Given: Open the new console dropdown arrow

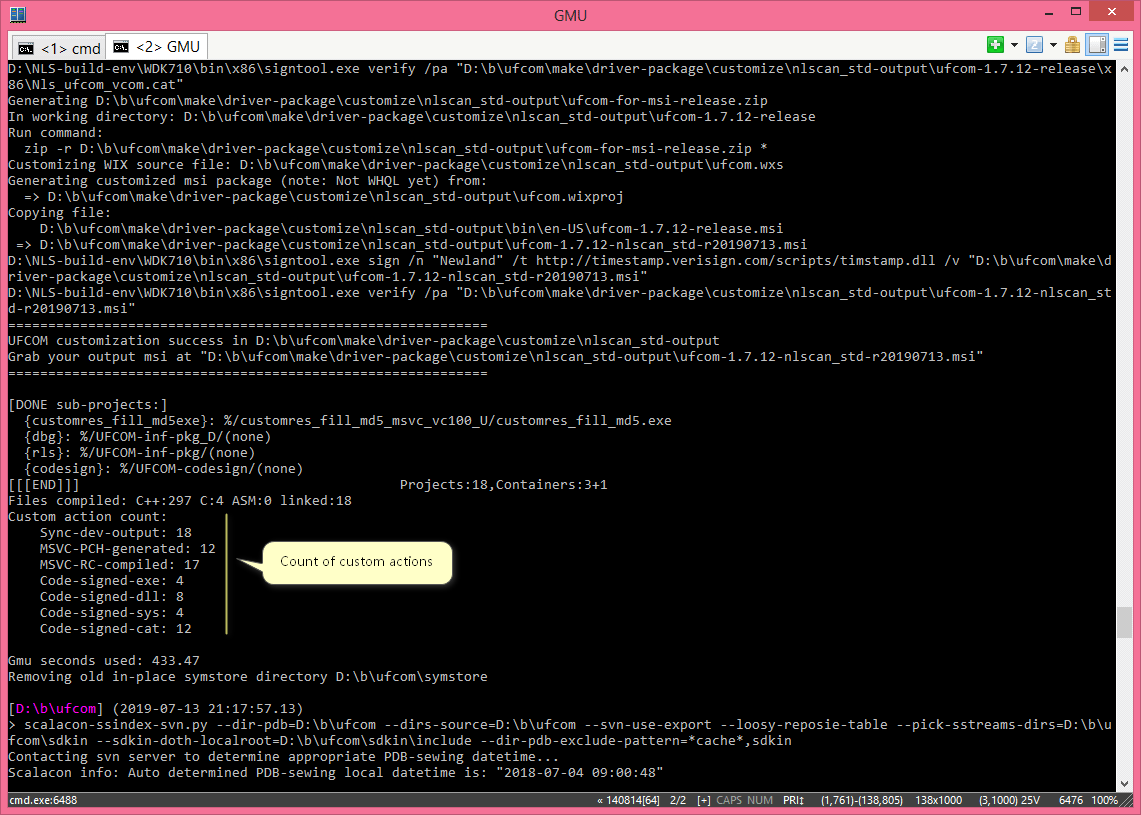Looking at the screenshot, I should [1014, 45].
